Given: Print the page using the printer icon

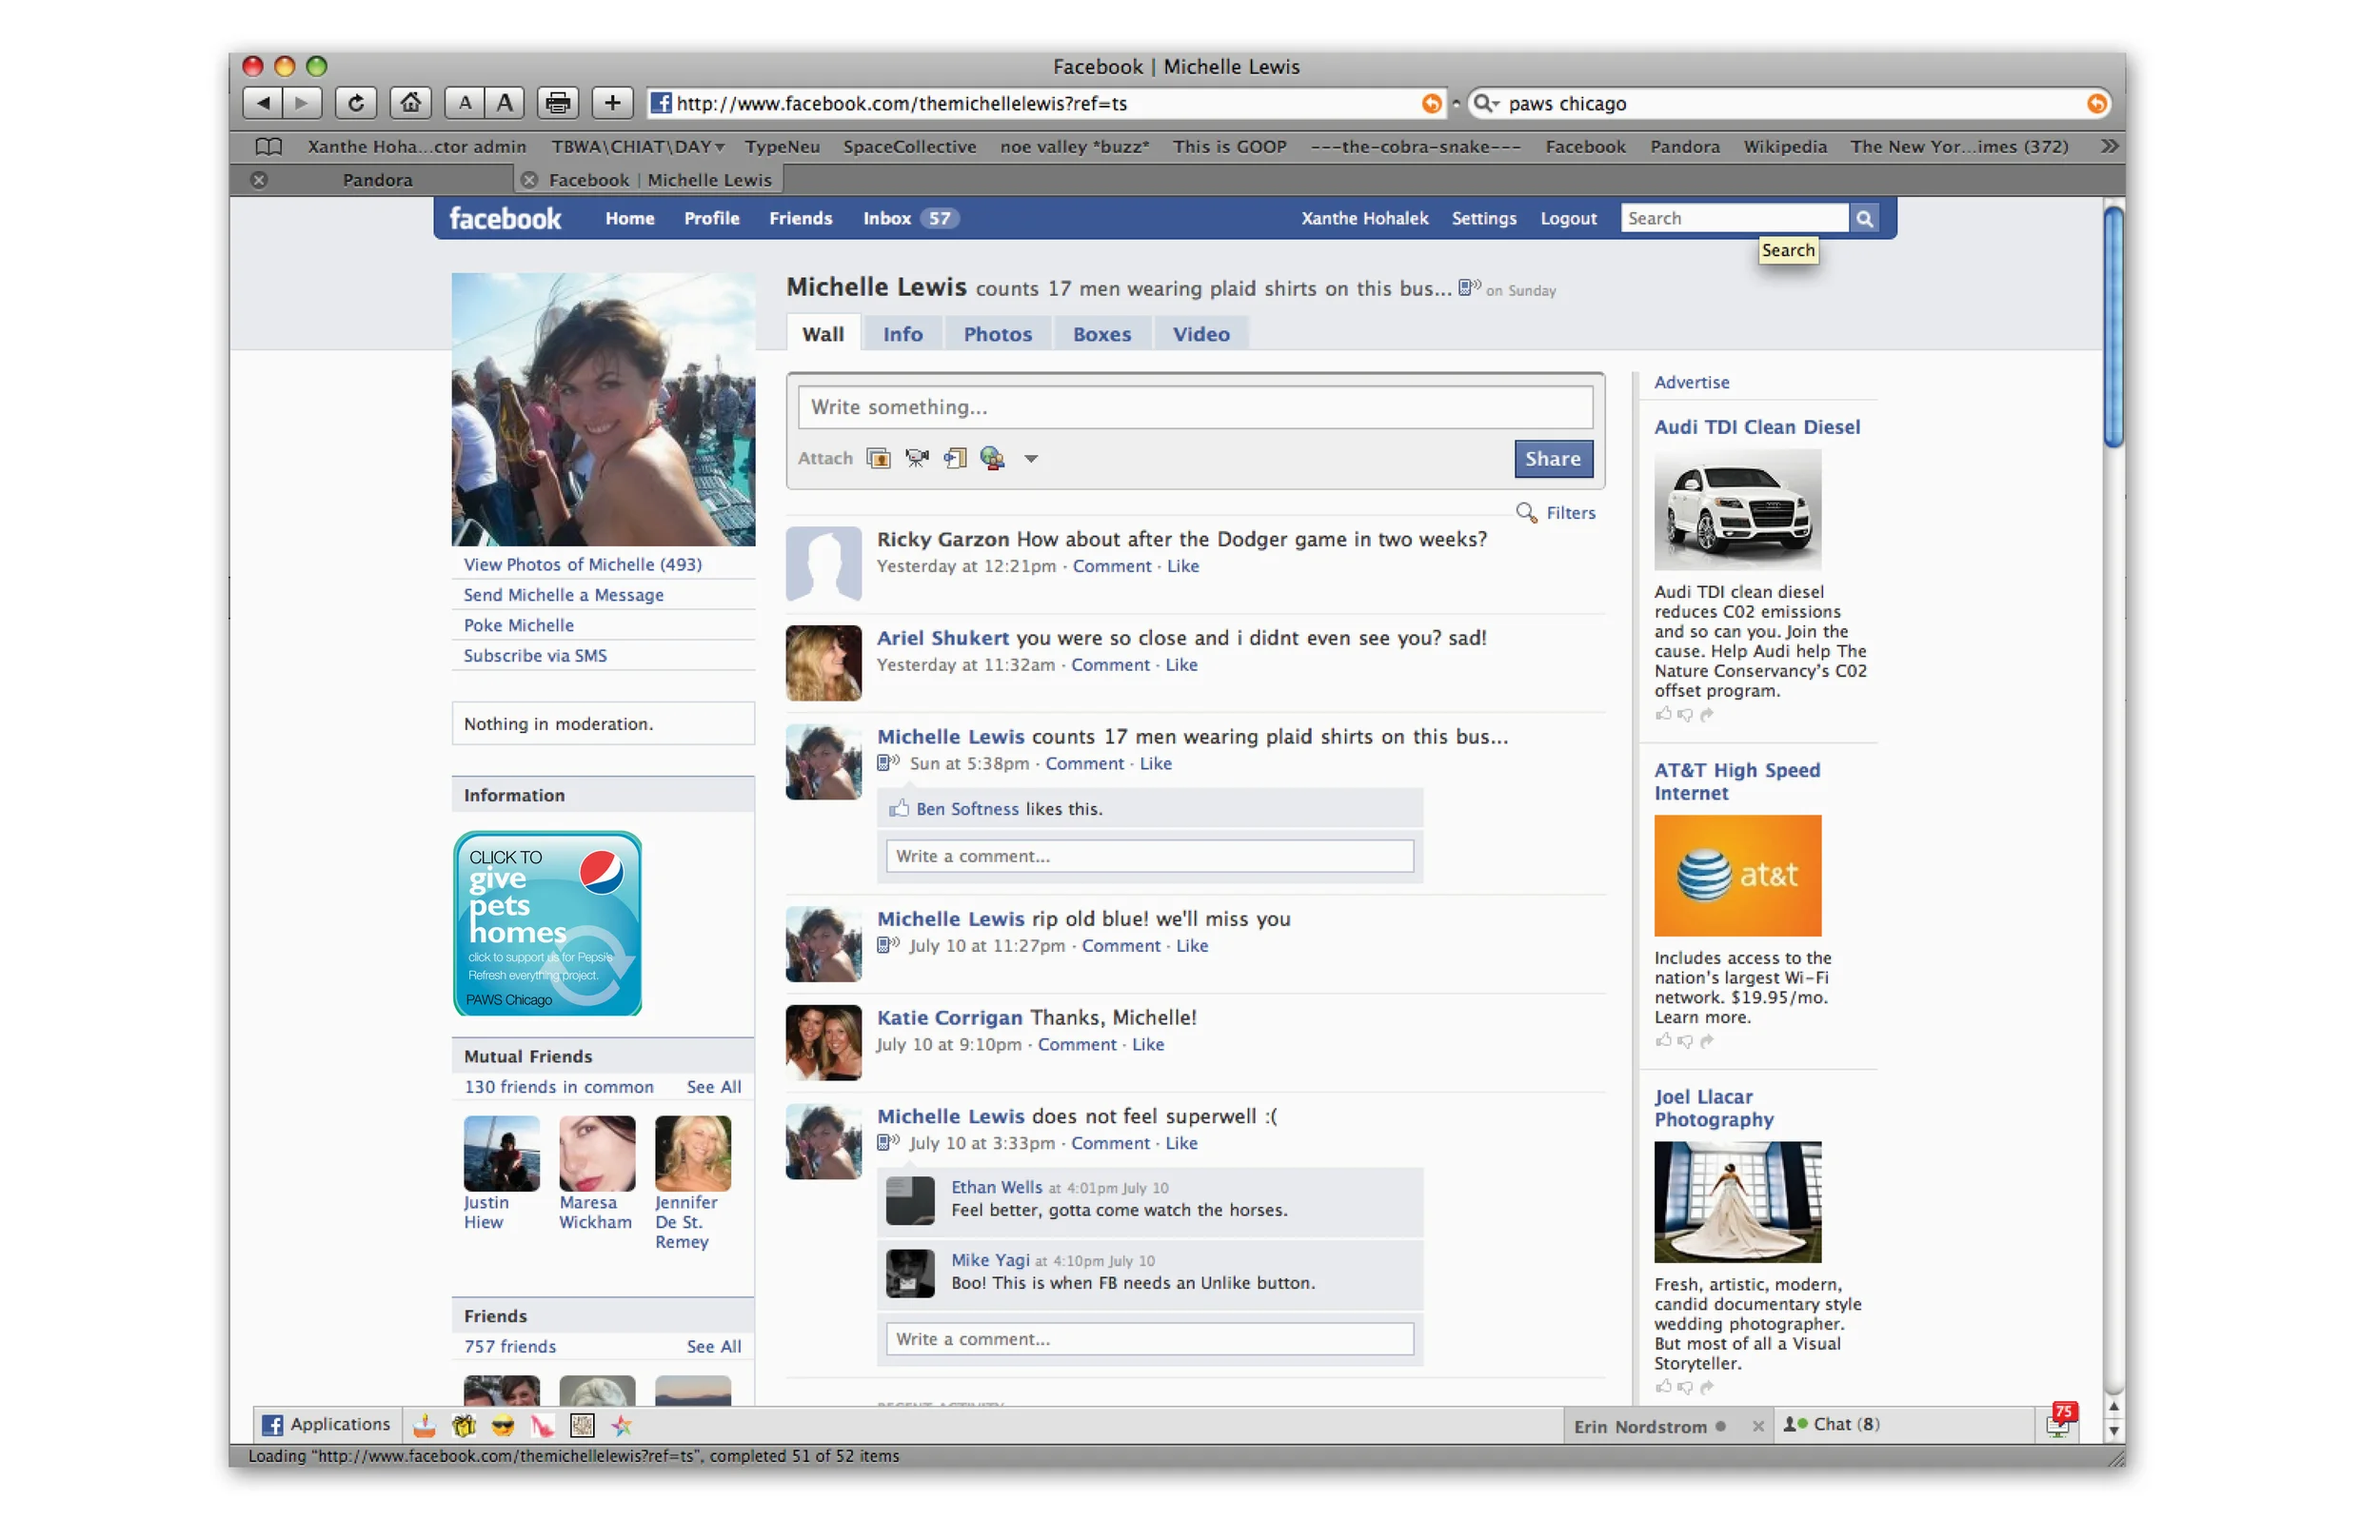Looking at the screenshot, I should 559,103.
